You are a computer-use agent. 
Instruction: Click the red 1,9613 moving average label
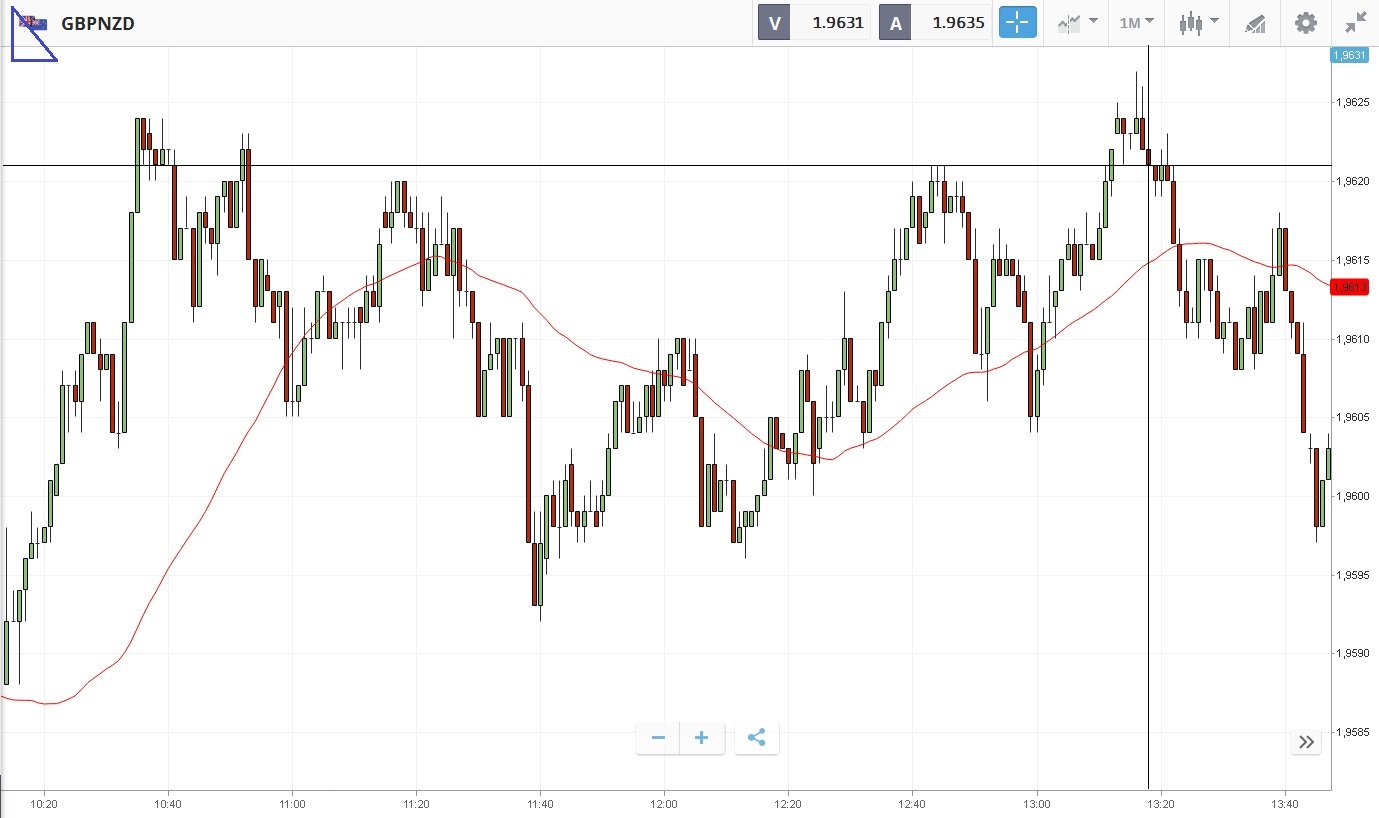click(1349, 287)
